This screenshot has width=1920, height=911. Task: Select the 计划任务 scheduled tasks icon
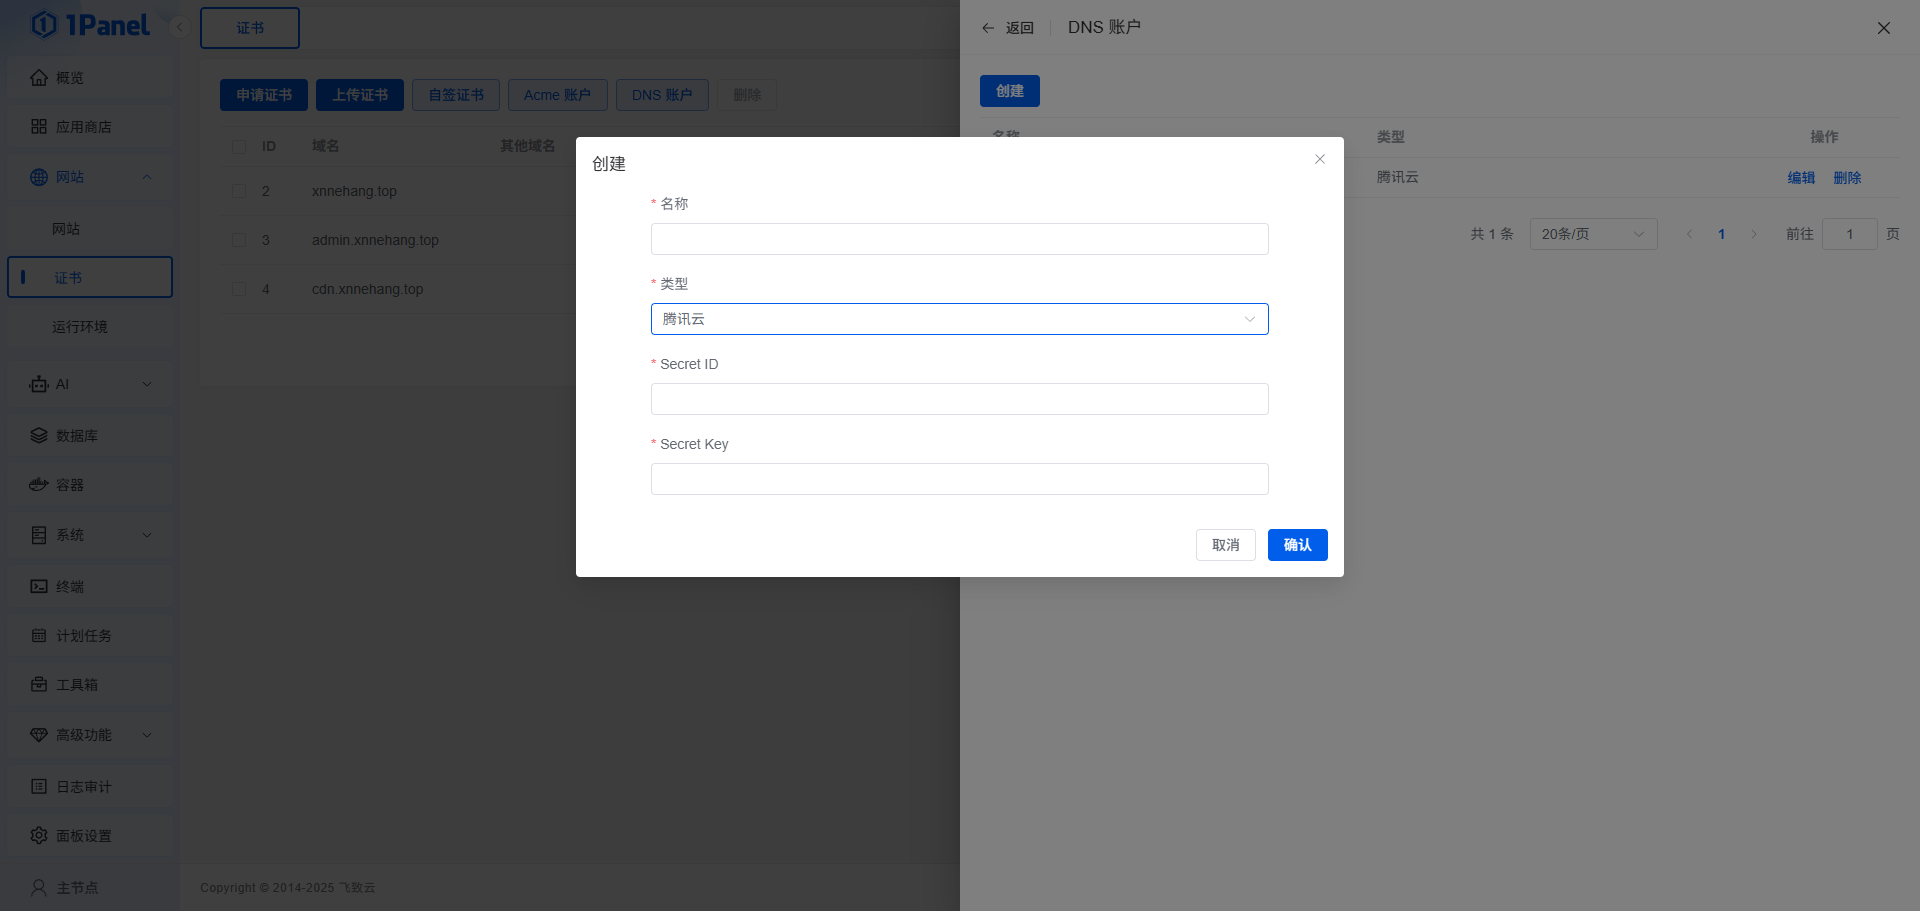[x=38, y=635]
